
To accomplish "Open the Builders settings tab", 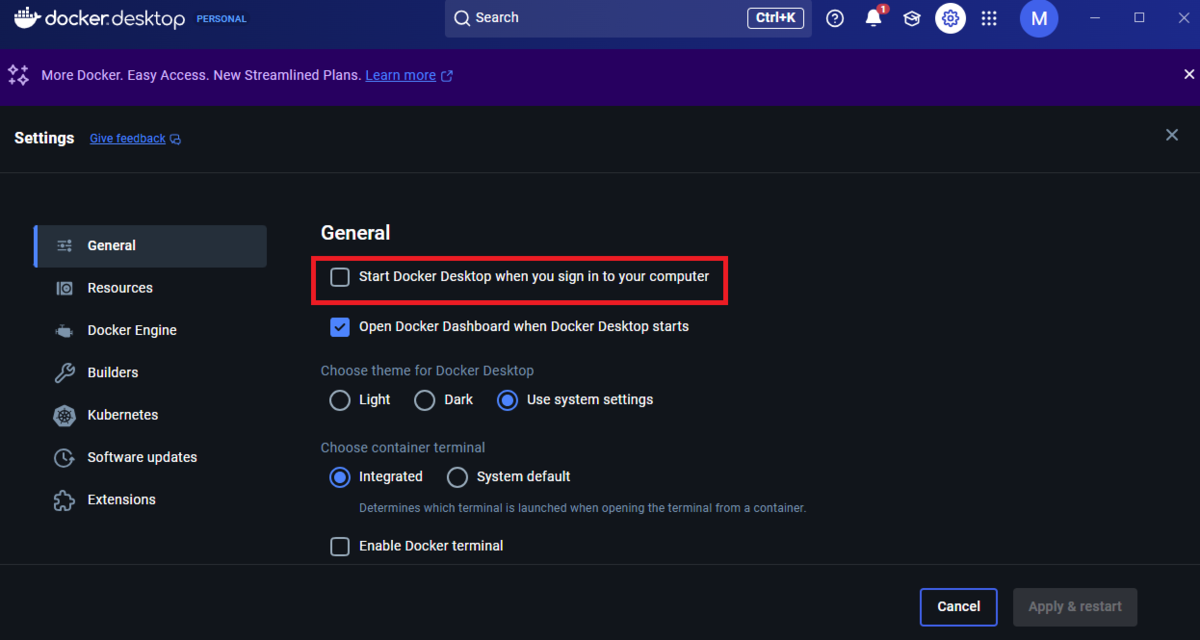I will click(150, 372).
